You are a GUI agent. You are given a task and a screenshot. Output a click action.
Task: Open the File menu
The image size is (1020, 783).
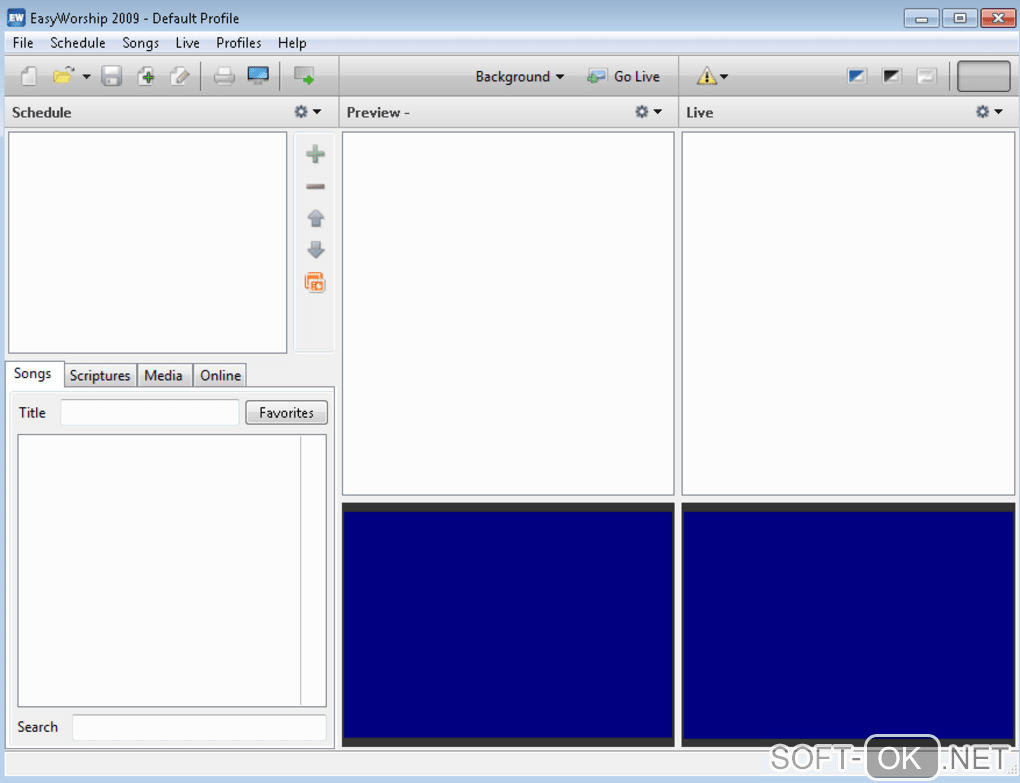coord(23,43)
